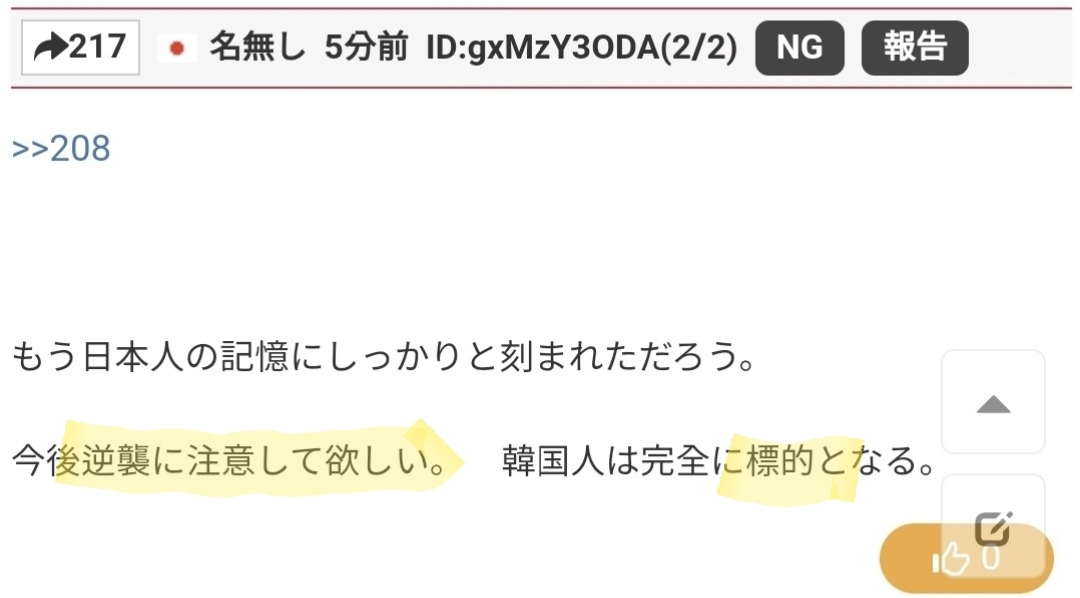Viewport: 1080px width, 598px height.
Task: Click the (2/2) post count of this ID
Action: coord(698,48)
